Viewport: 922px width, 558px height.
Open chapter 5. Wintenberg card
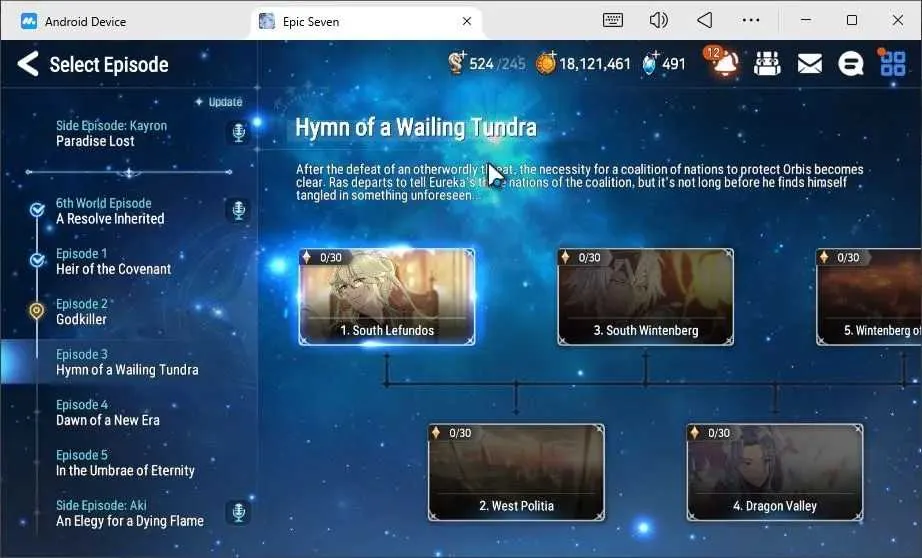(x=869, y=297)
